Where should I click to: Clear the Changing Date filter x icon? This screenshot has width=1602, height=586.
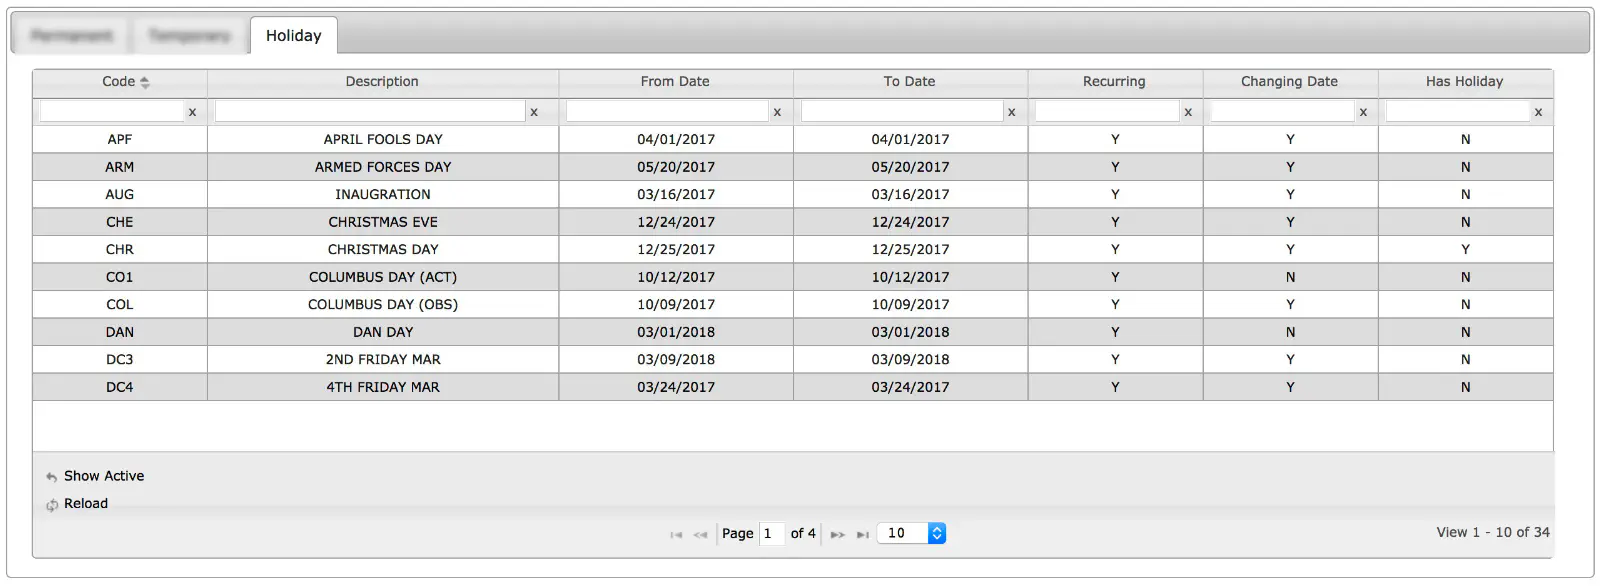[x=1363, y=112]
